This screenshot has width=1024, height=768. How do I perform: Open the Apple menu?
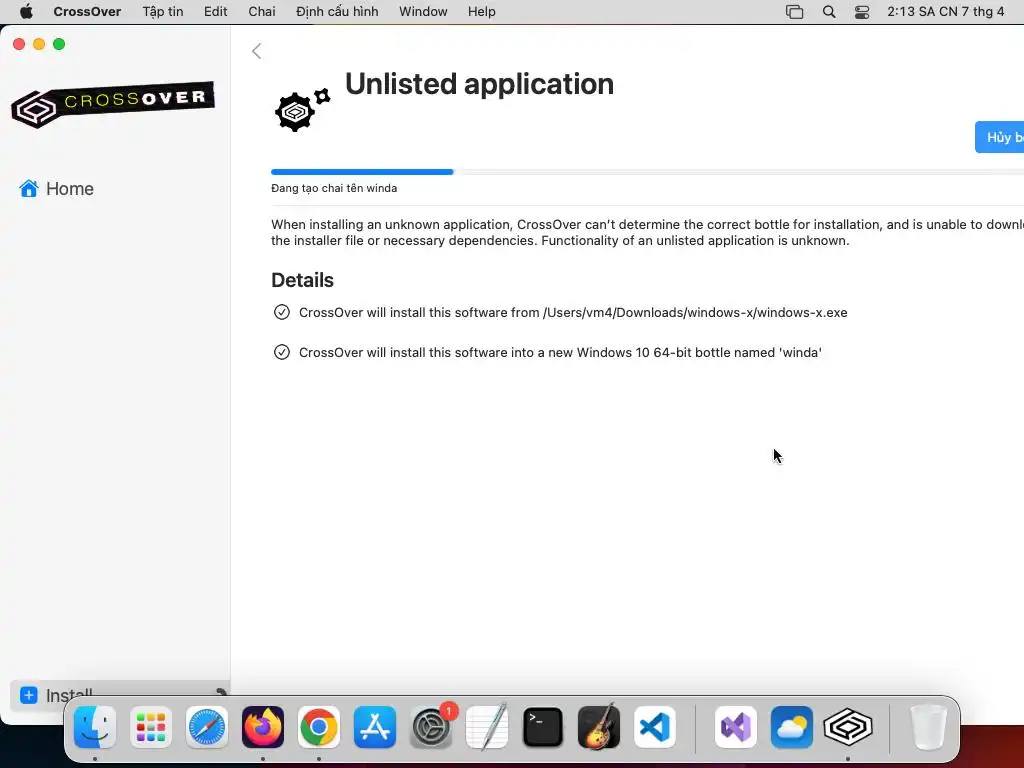26,12
